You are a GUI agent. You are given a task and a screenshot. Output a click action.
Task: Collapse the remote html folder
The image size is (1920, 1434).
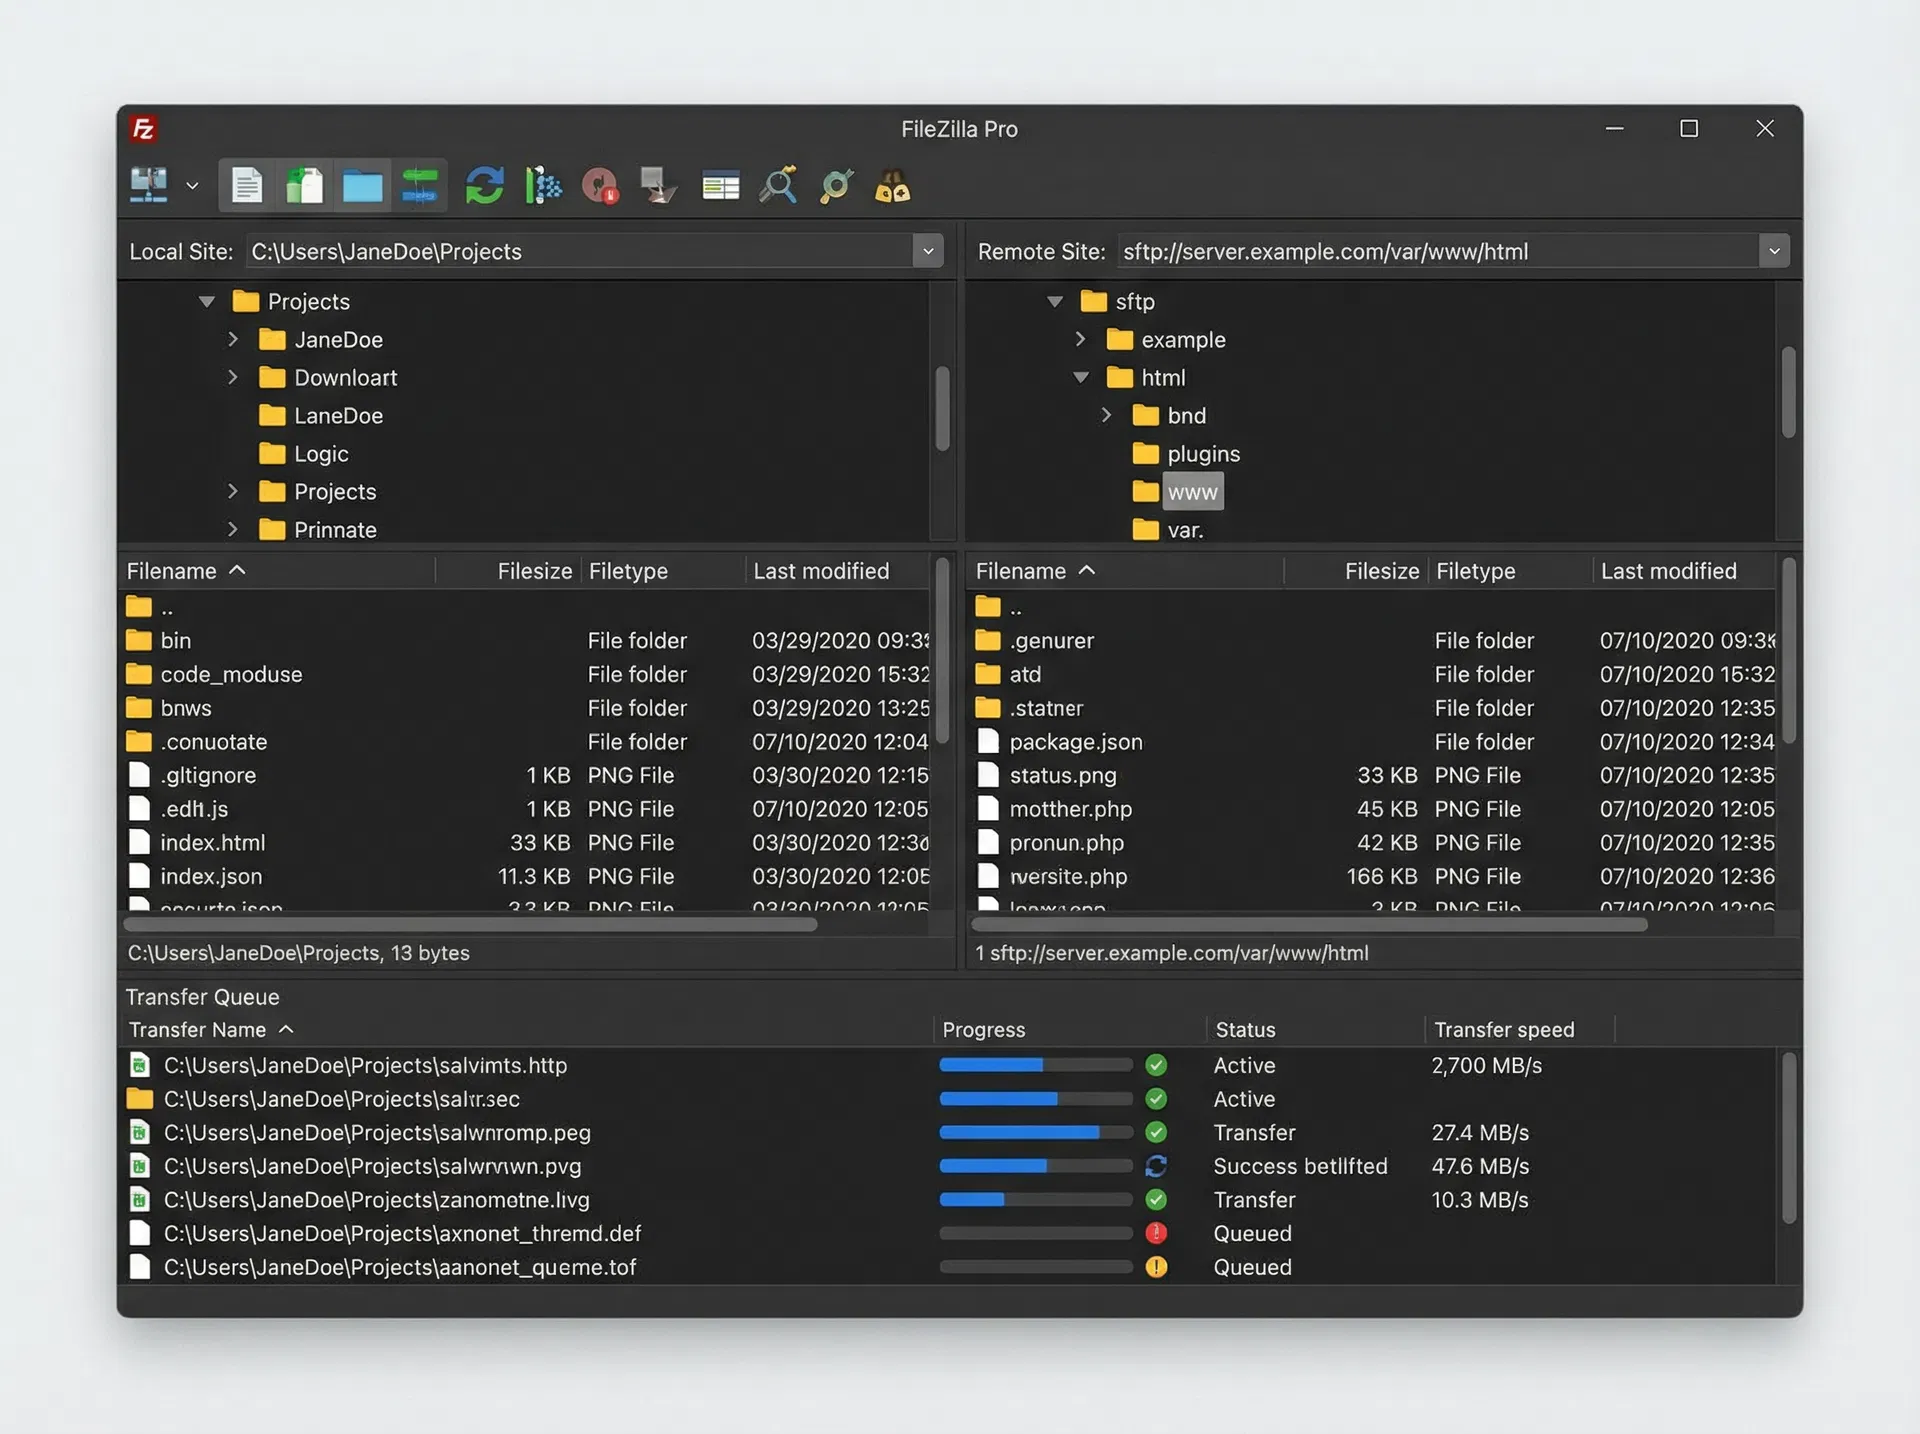point(1081,378)
